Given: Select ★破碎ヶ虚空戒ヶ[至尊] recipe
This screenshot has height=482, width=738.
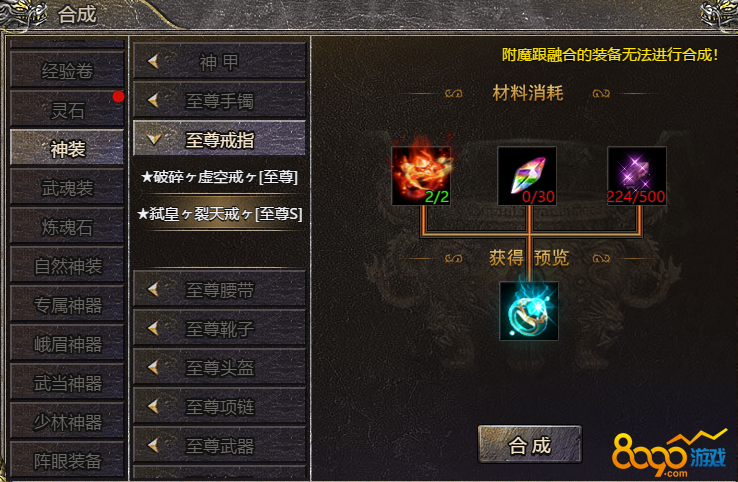Looking at the screenshot, I should [219, 177].
